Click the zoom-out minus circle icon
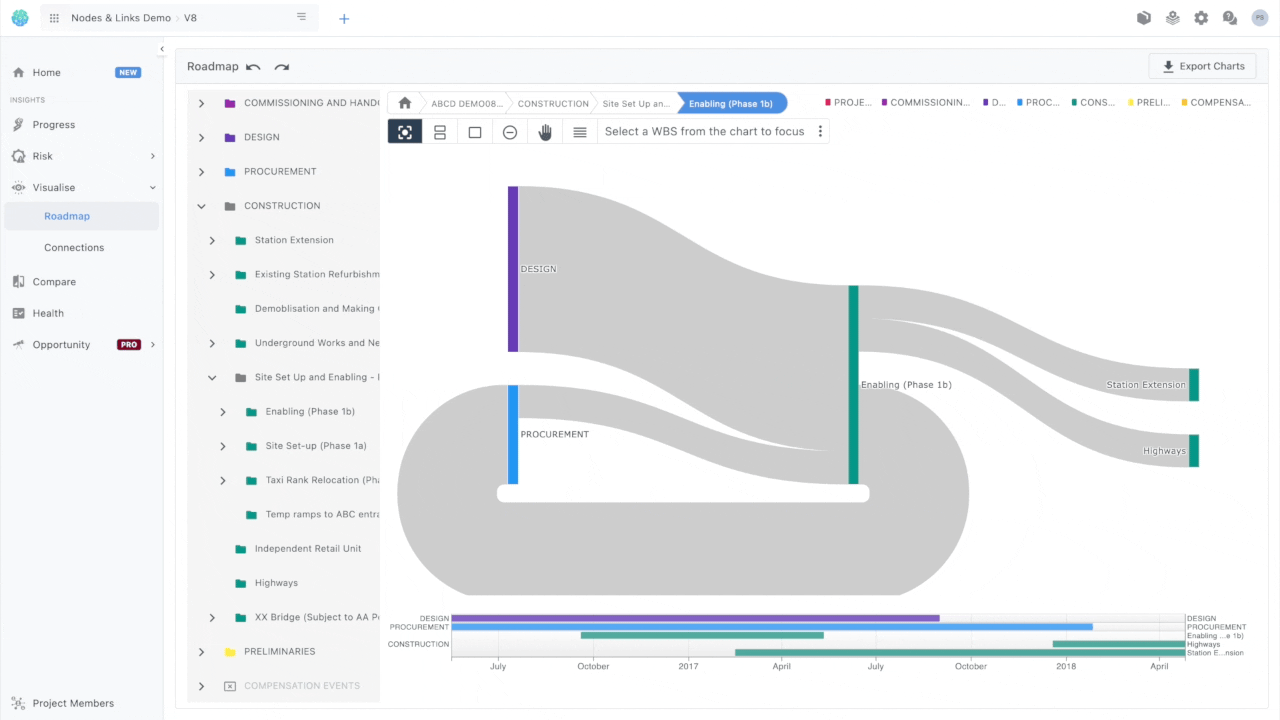The image size is (1280, 720). click(x=510, y=132)
